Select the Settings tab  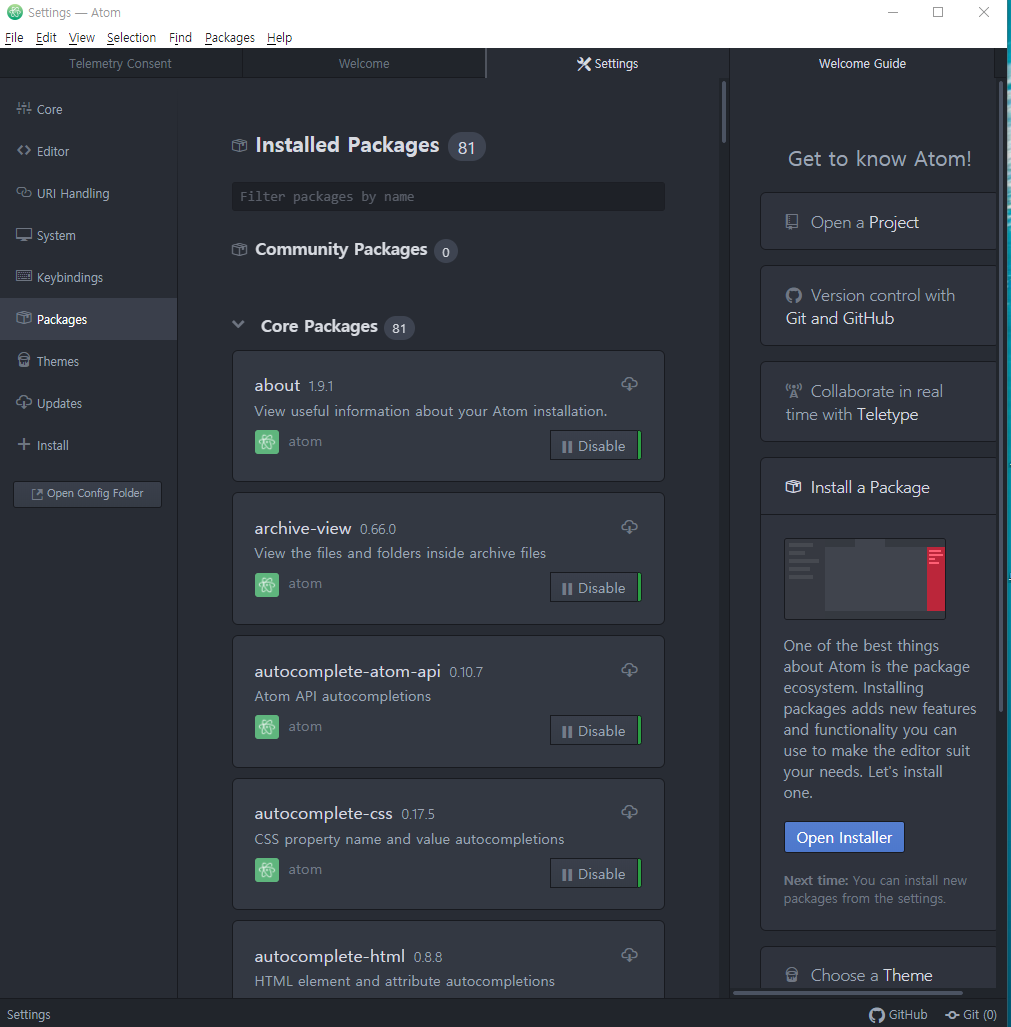click(x=607, y=64)
